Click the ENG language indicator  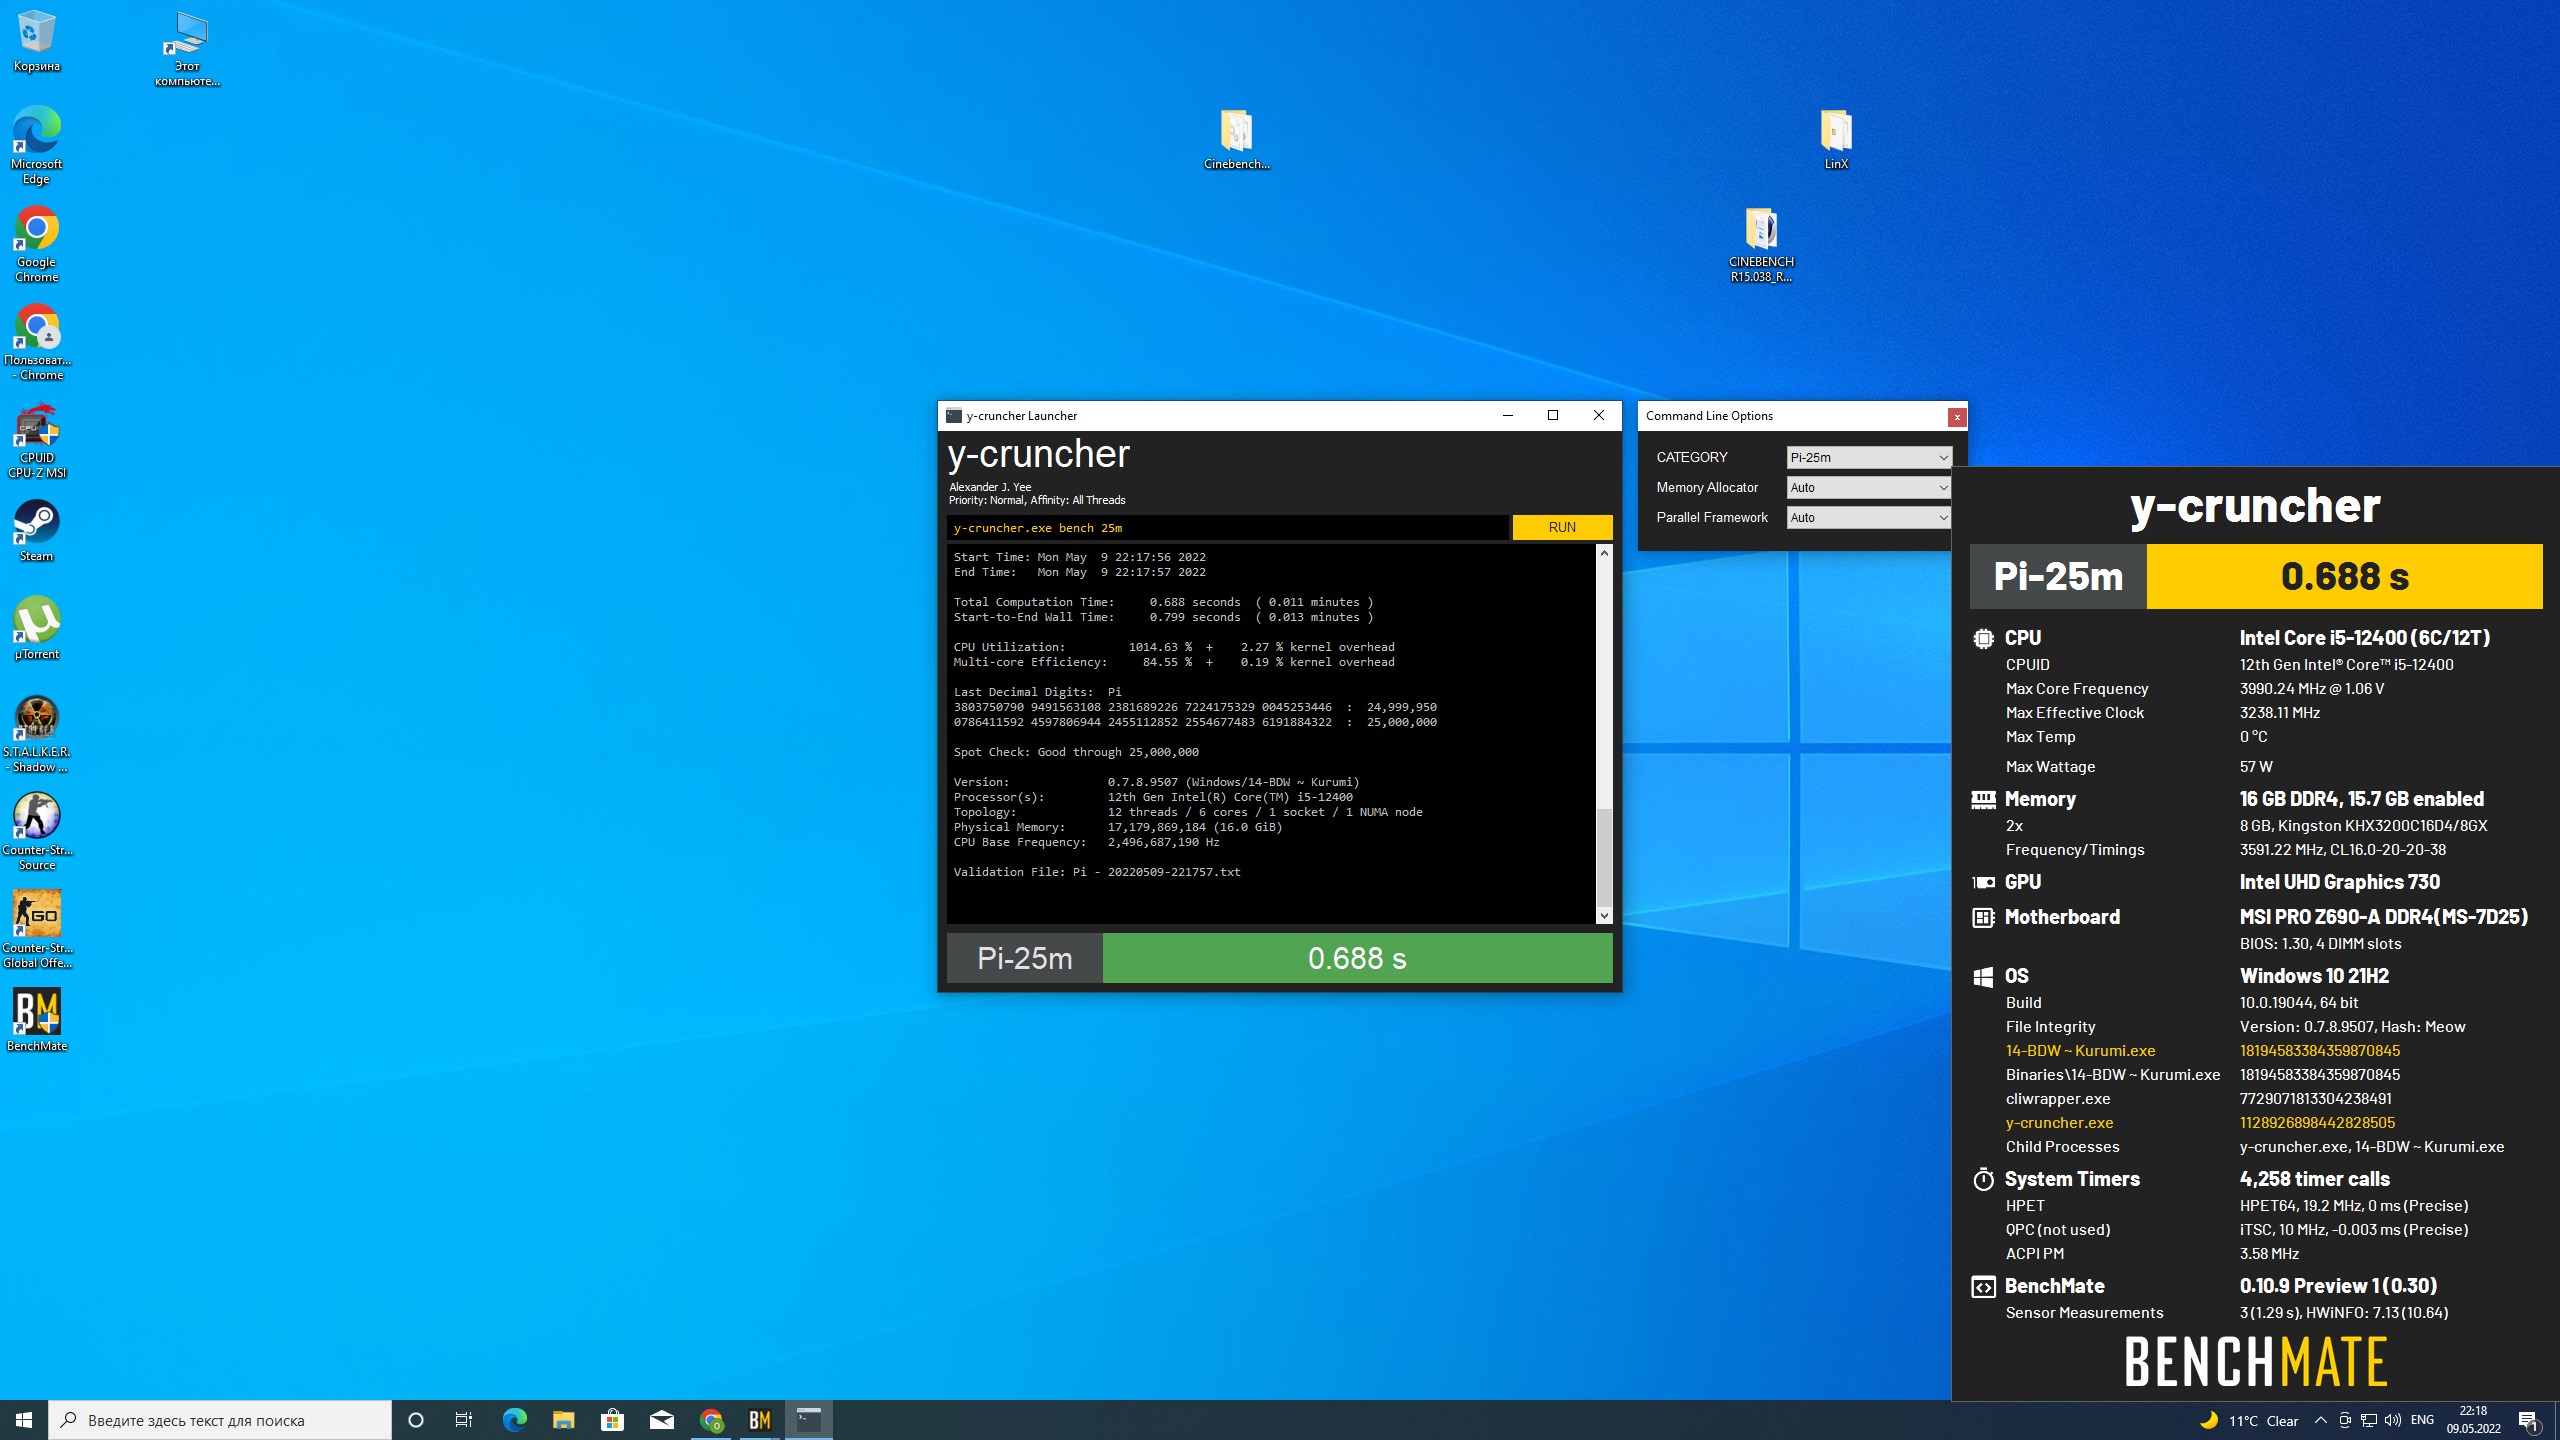point(2422,1420)
